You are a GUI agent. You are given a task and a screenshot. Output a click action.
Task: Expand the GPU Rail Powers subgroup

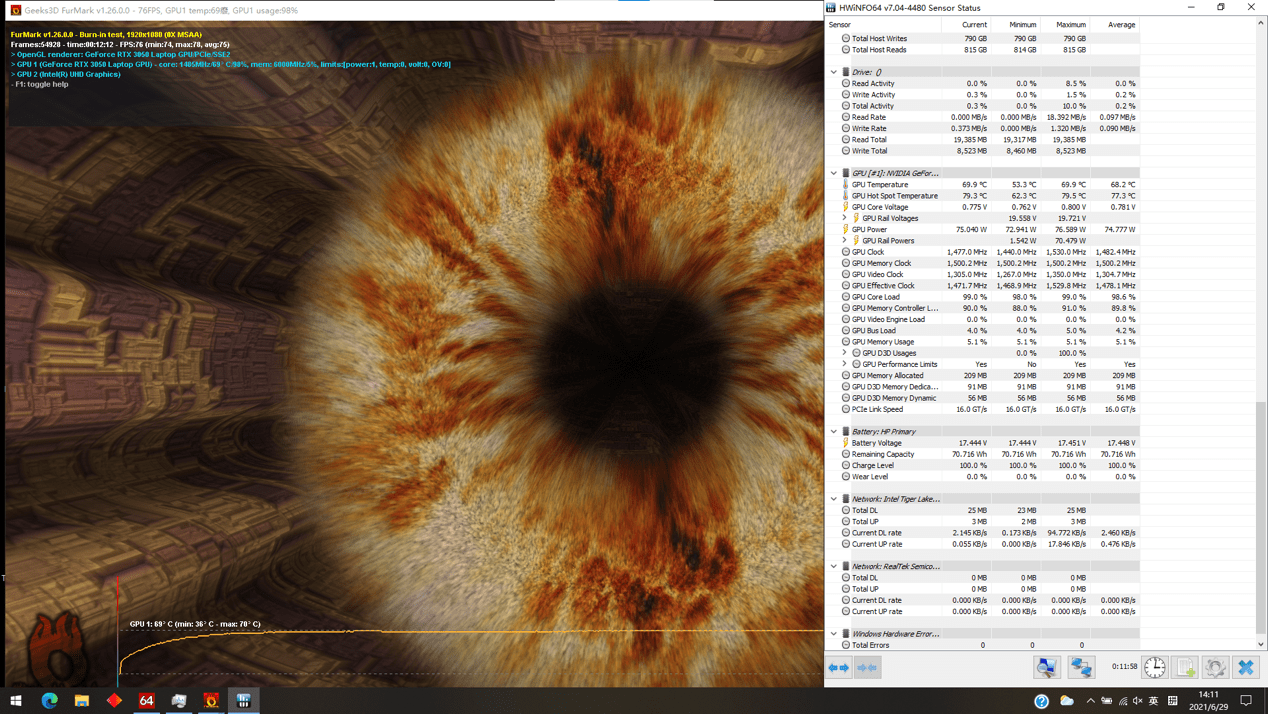pos(845,240)
